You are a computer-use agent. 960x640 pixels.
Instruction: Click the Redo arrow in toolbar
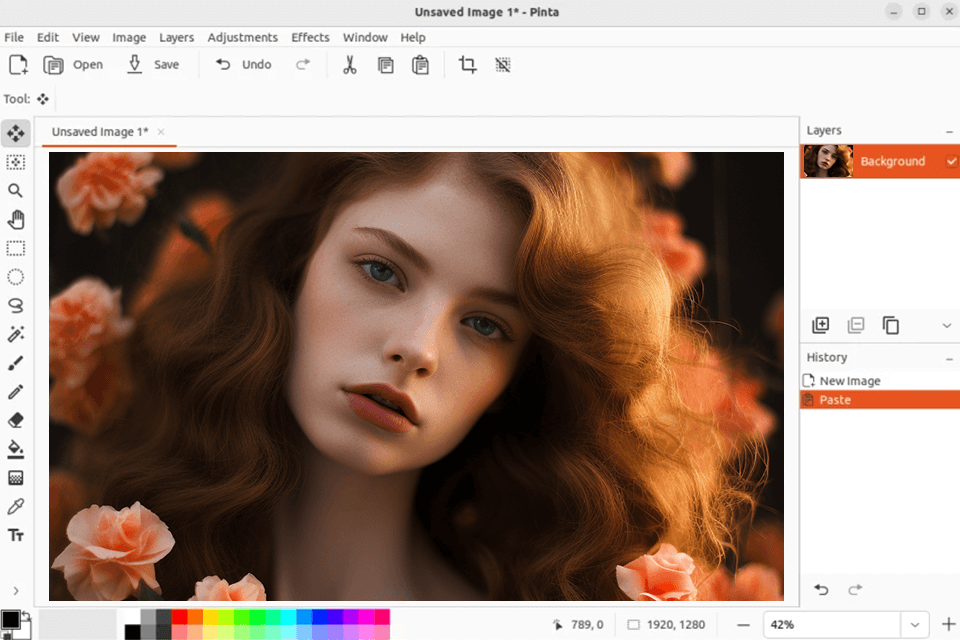pyautogui.click(x=303, y=64)
